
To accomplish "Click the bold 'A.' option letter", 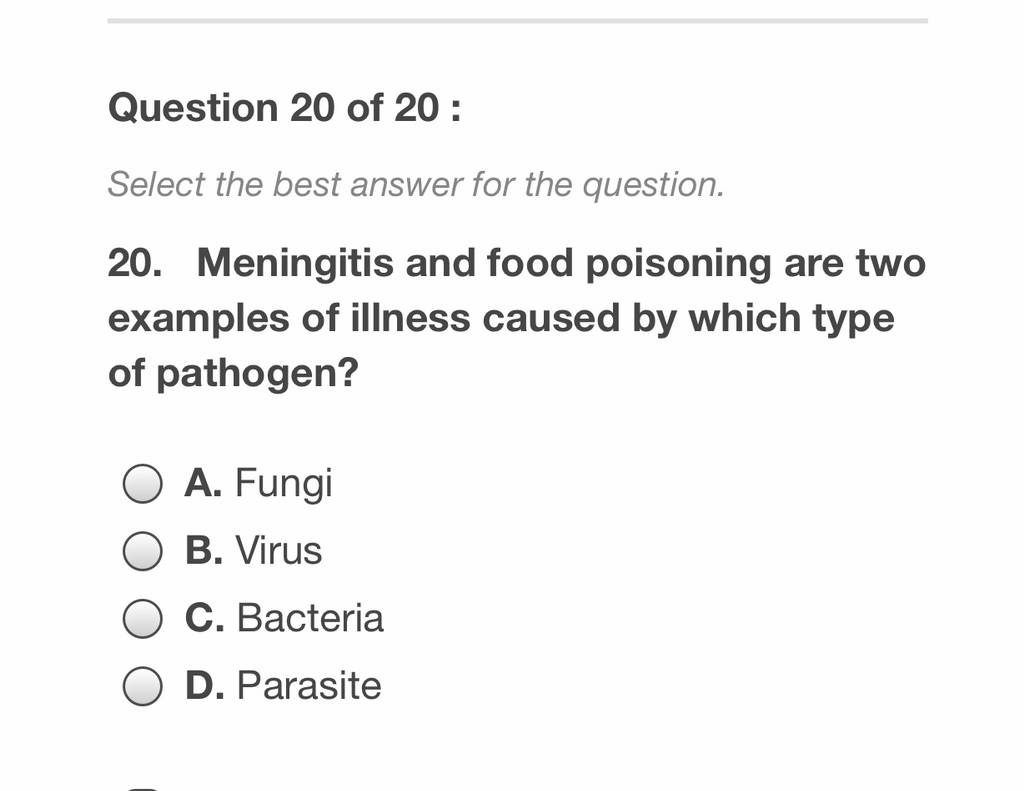I will pos(204,483).
